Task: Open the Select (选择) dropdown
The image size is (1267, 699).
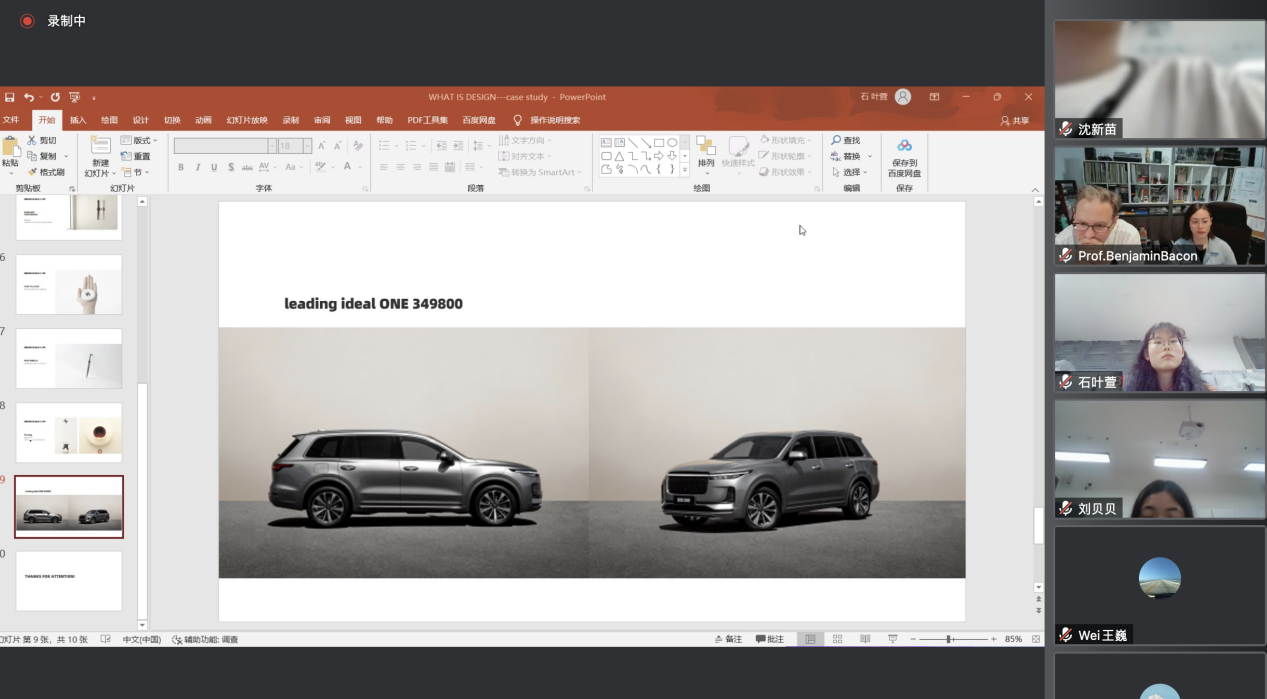Action: click(x=851, y=172)
